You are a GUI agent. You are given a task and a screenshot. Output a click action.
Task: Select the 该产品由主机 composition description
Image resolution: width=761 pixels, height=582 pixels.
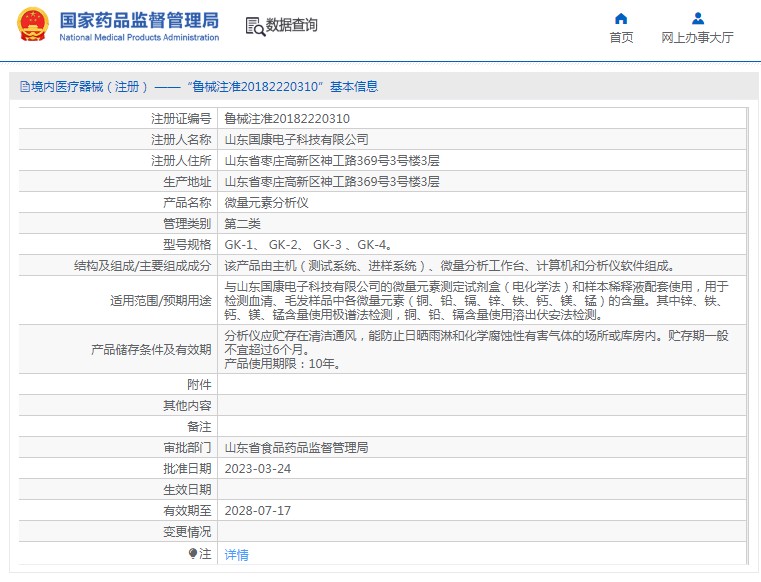click(449, 266)
